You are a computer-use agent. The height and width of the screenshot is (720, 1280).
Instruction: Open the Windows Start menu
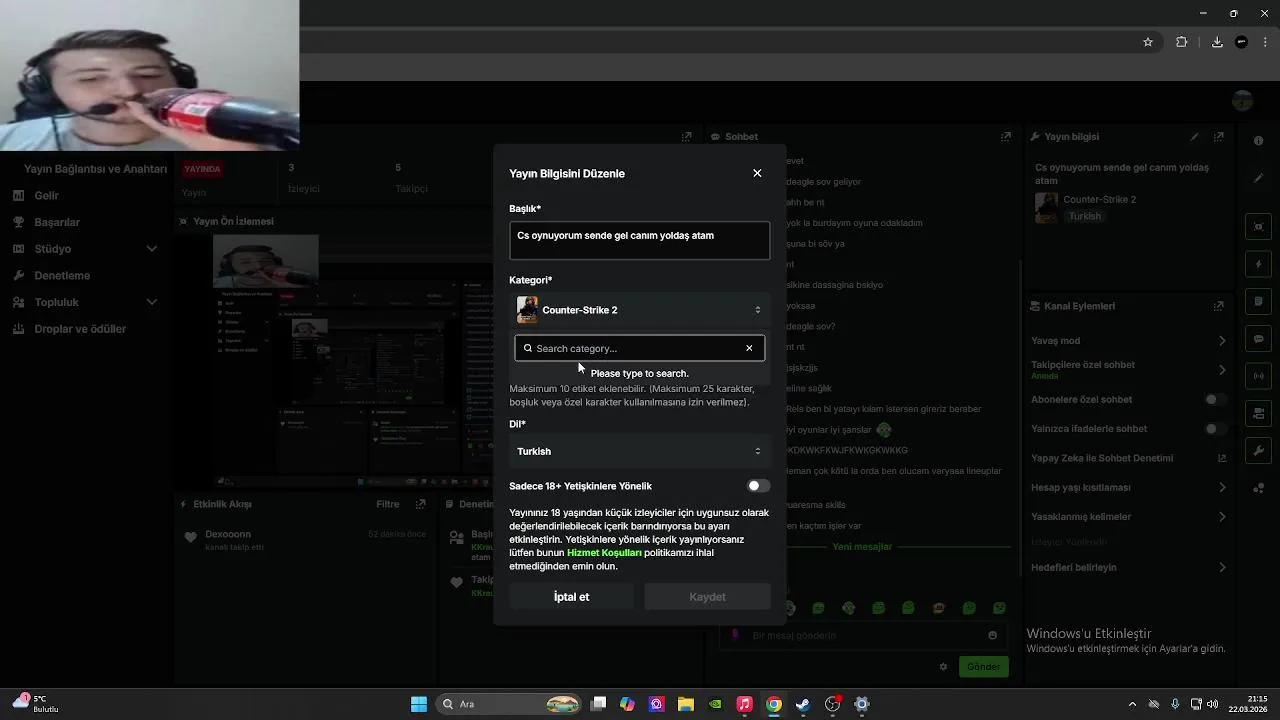[x=419, y=704]
